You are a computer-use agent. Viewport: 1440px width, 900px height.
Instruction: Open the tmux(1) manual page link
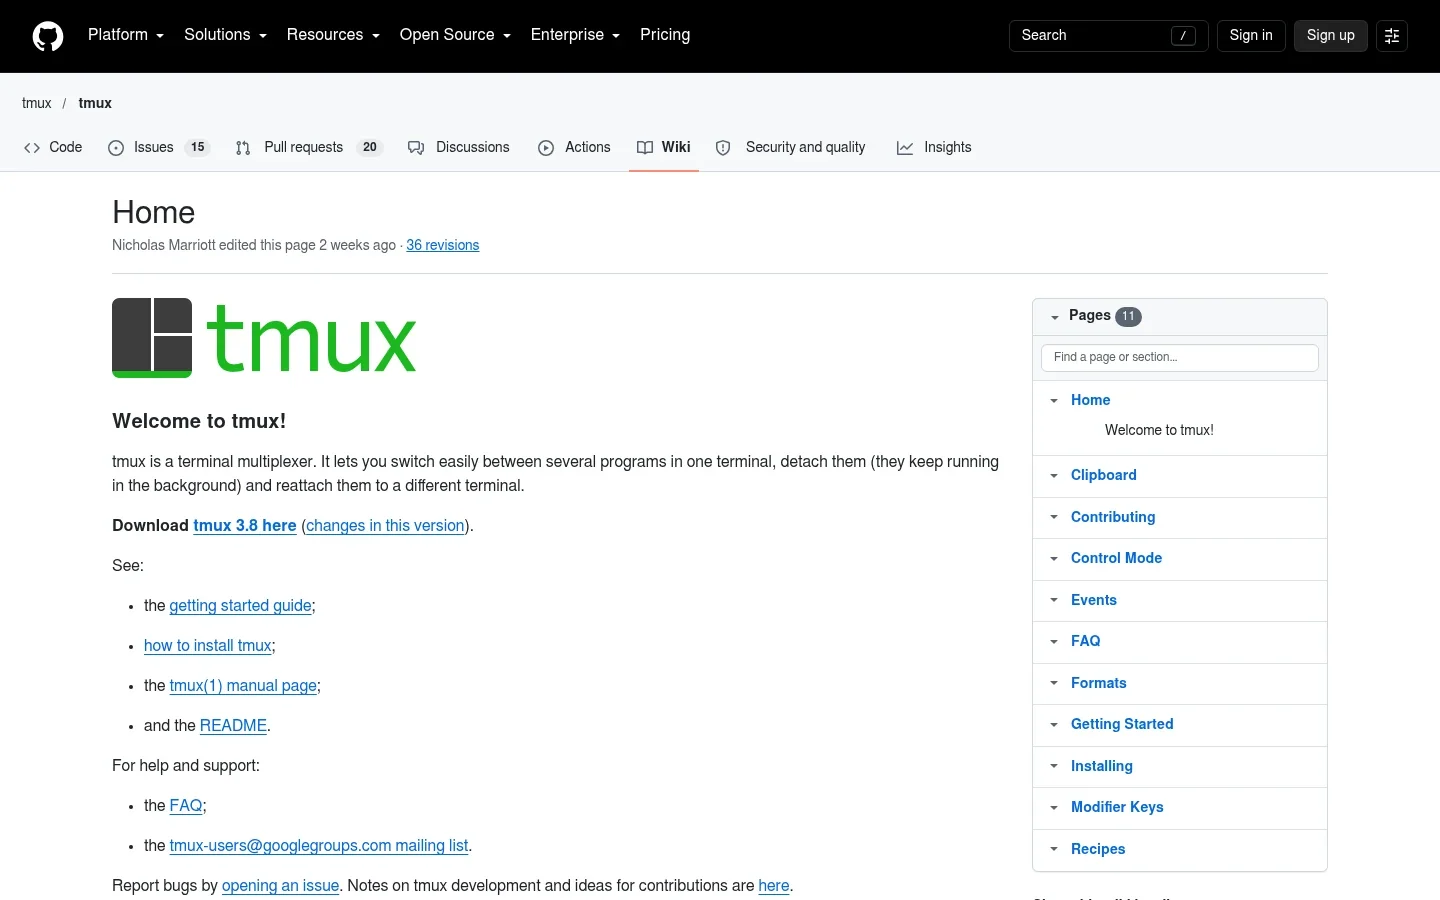click(243, 686)
